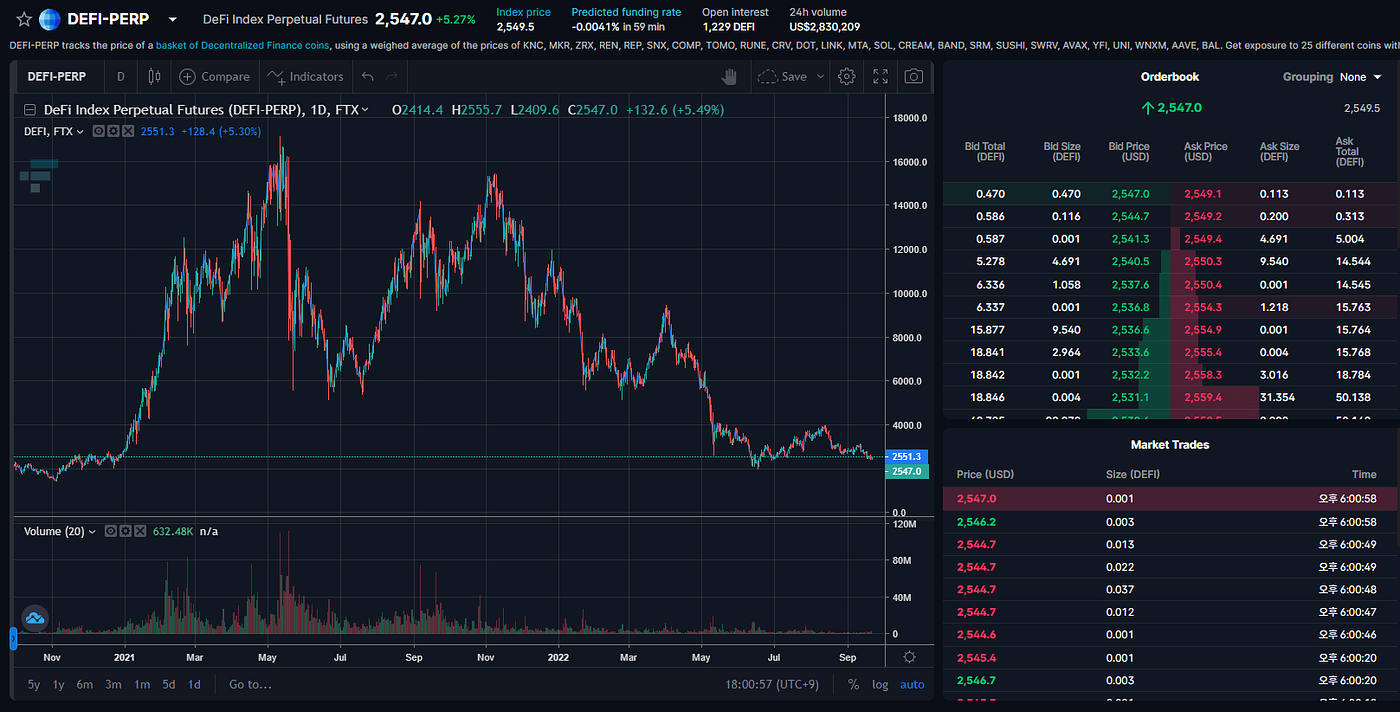Set chart range to 5y
This screenshot has width=1400, height=712.
point(34,684)
